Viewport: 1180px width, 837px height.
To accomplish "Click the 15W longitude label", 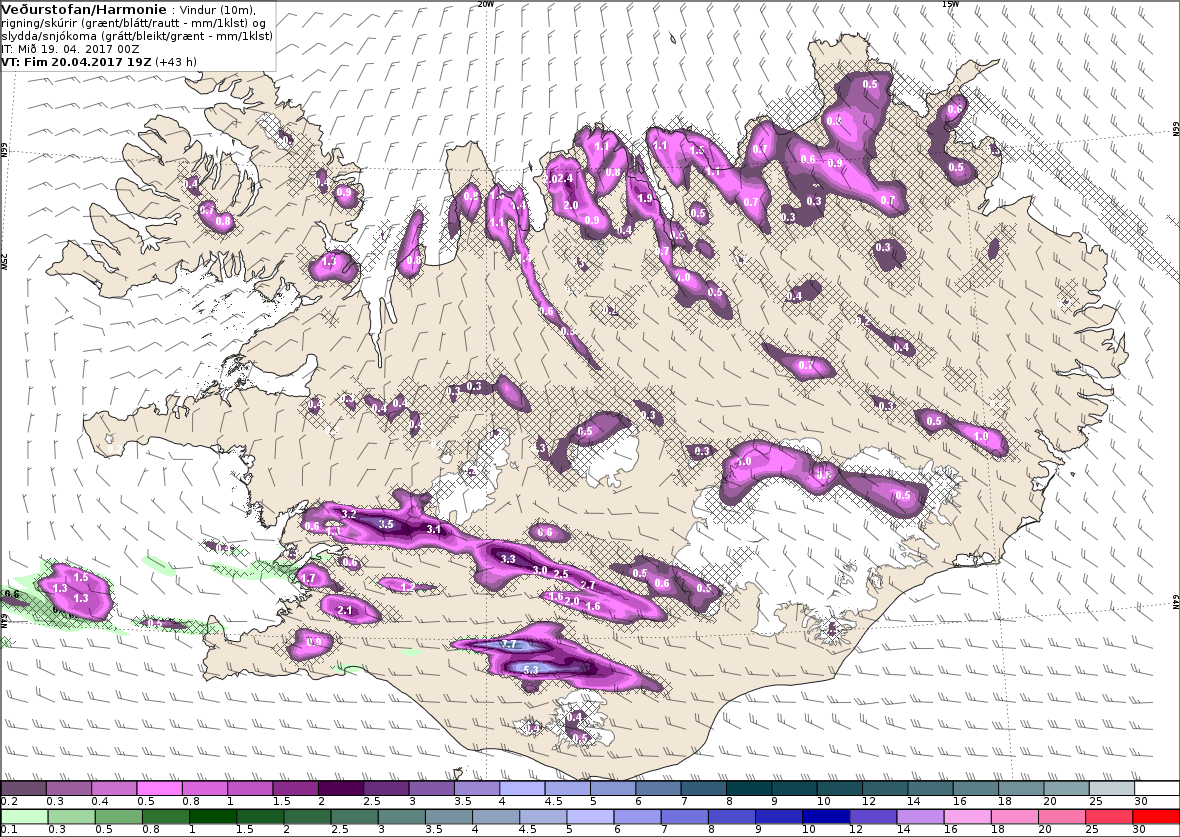I will click(x=950, y=4).
